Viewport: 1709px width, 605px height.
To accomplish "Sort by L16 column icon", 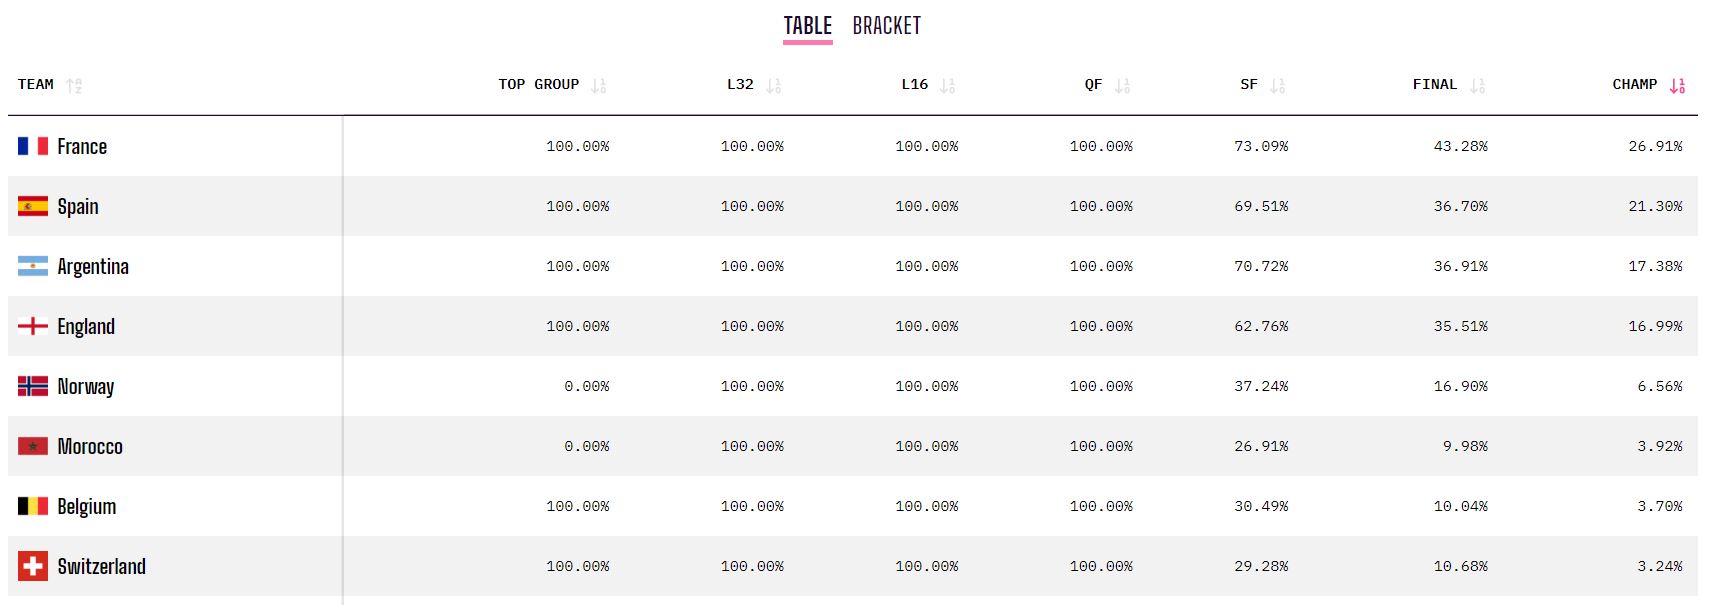I will (947, 86).
